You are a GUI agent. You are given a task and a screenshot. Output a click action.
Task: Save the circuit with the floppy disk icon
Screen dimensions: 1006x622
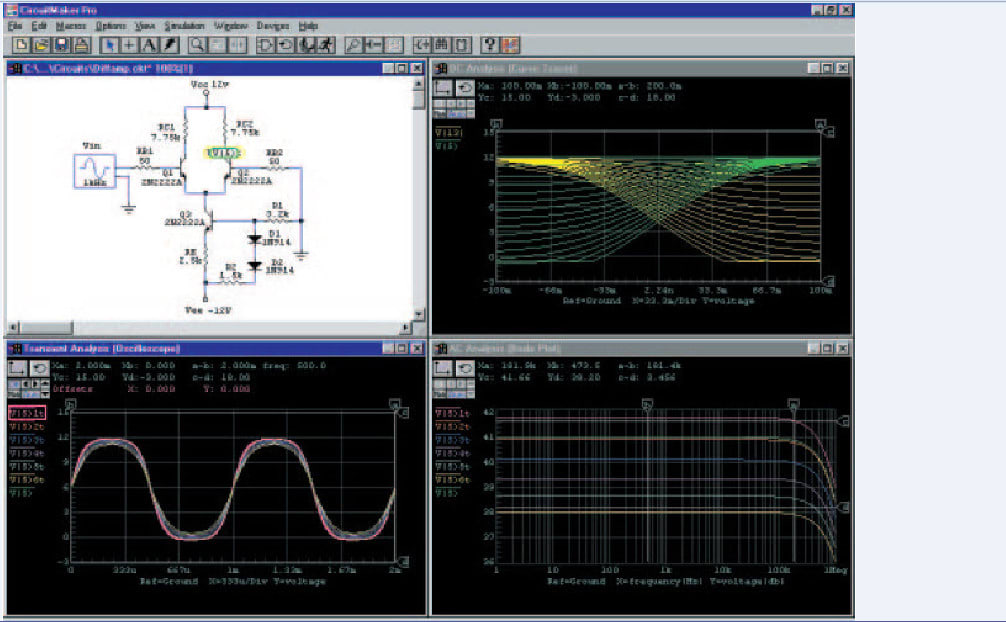[60, 45]
